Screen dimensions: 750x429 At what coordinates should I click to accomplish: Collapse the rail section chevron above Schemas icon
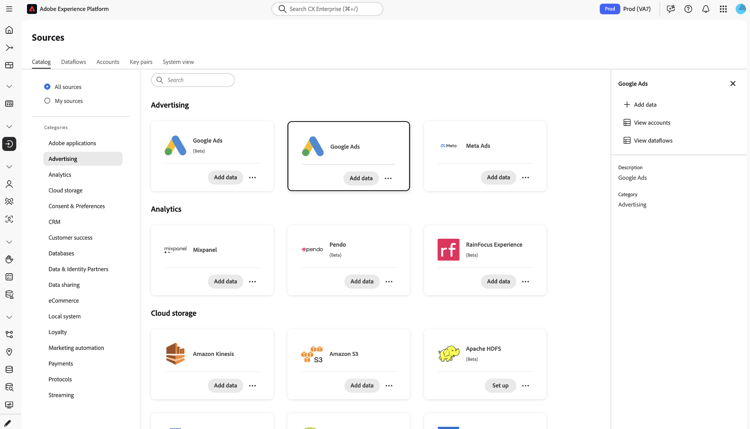pyautogui.click(x=9, y=317)
